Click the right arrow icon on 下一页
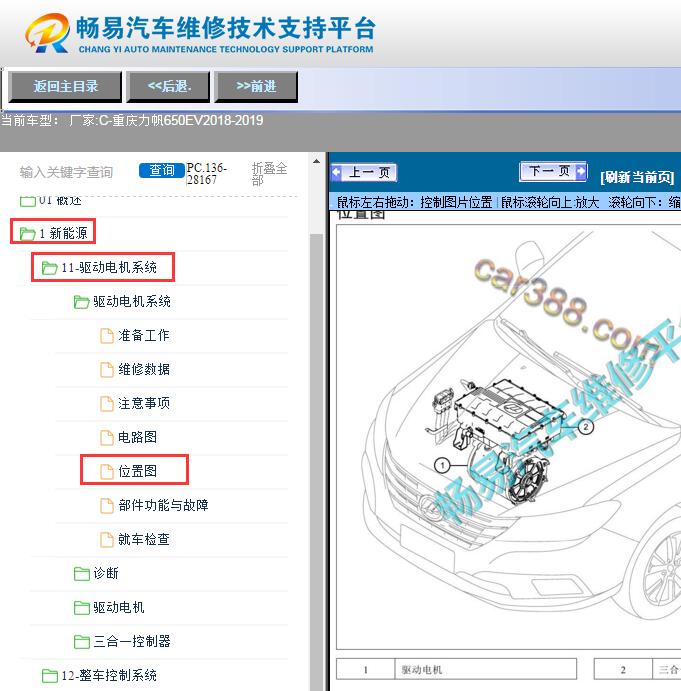Screen dimensions: 681x691 pyautogui.click(x=581, y=171)
